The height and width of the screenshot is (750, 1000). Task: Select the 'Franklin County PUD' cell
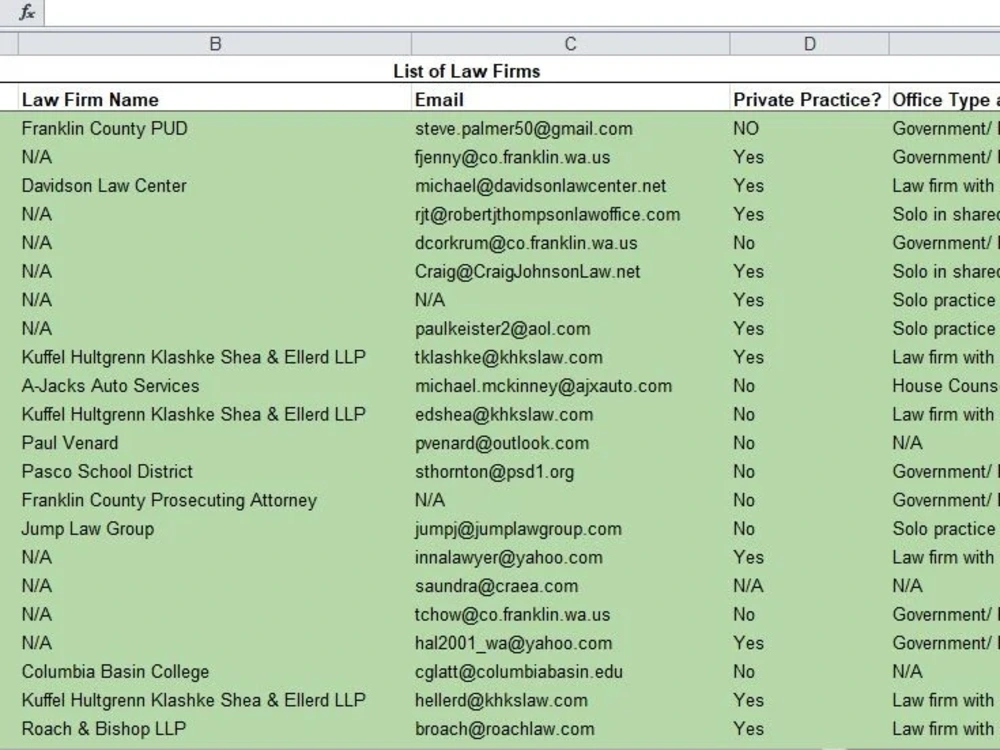[215, 128]
